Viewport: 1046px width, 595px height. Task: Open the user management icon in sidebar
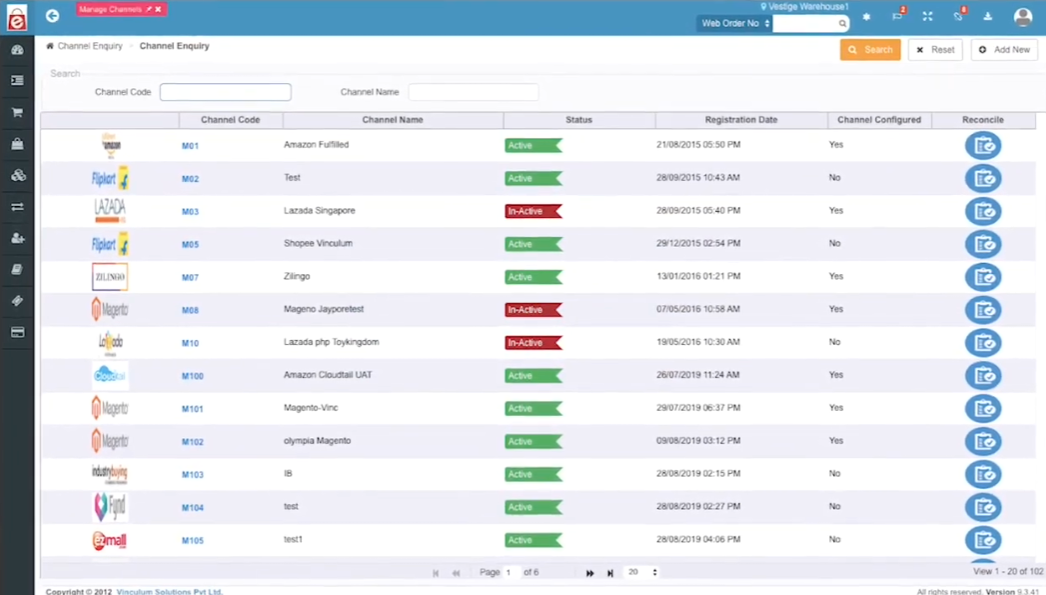[16, 238]
